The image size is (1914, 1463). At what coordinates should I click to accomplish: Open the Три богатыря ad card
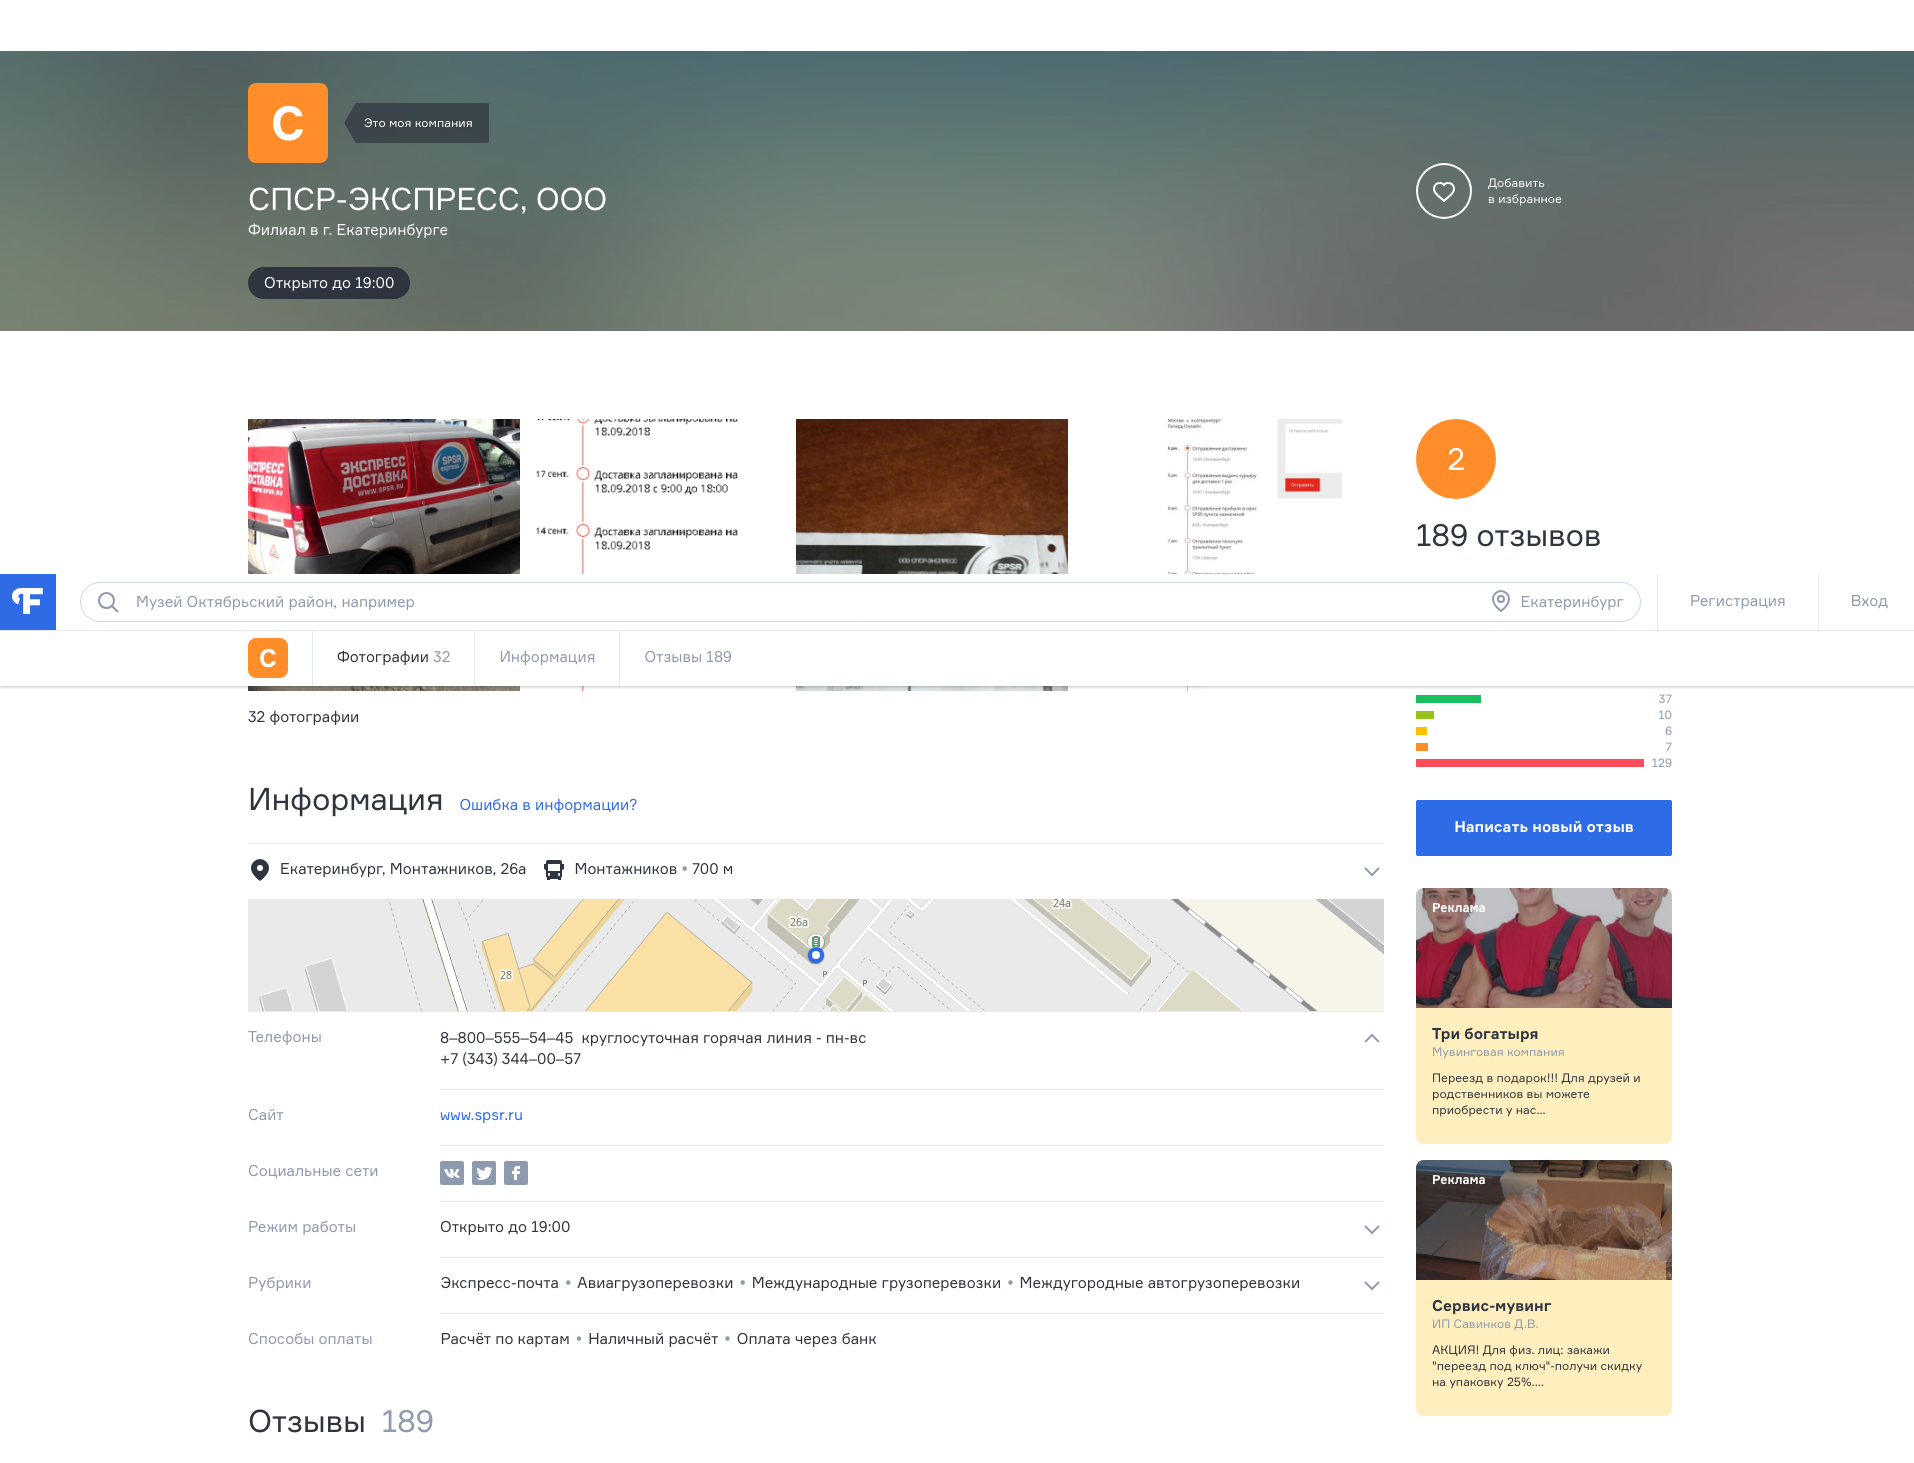coord(1543,1016)
